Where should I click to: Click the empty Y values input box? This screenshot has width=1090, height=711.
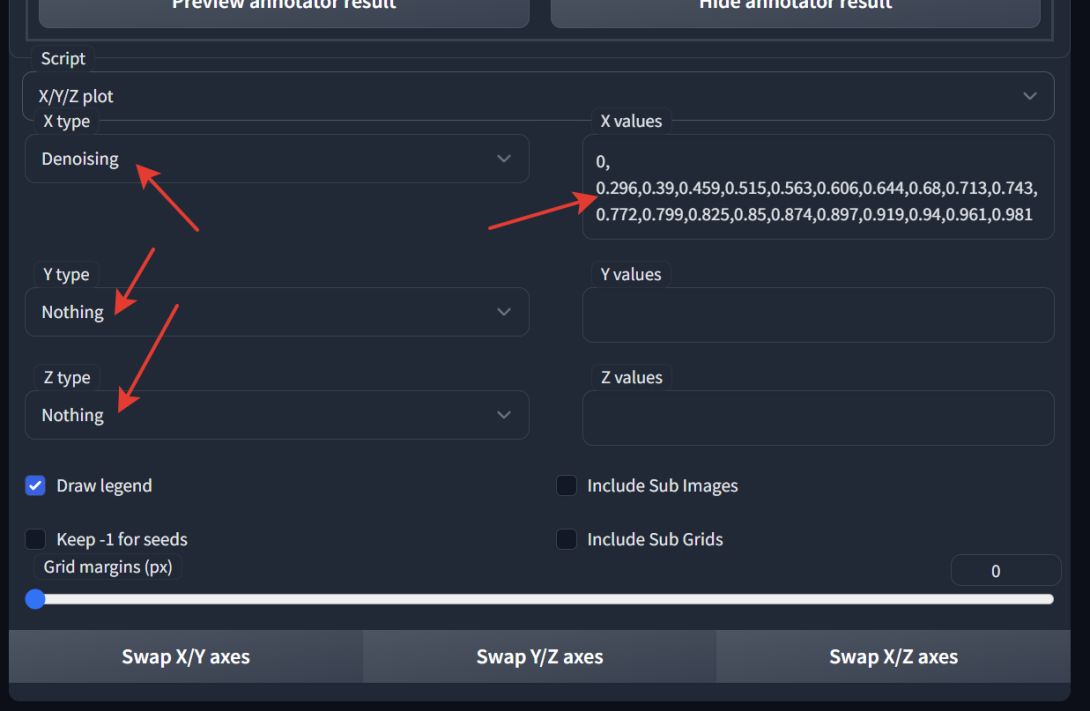[818, 314]
